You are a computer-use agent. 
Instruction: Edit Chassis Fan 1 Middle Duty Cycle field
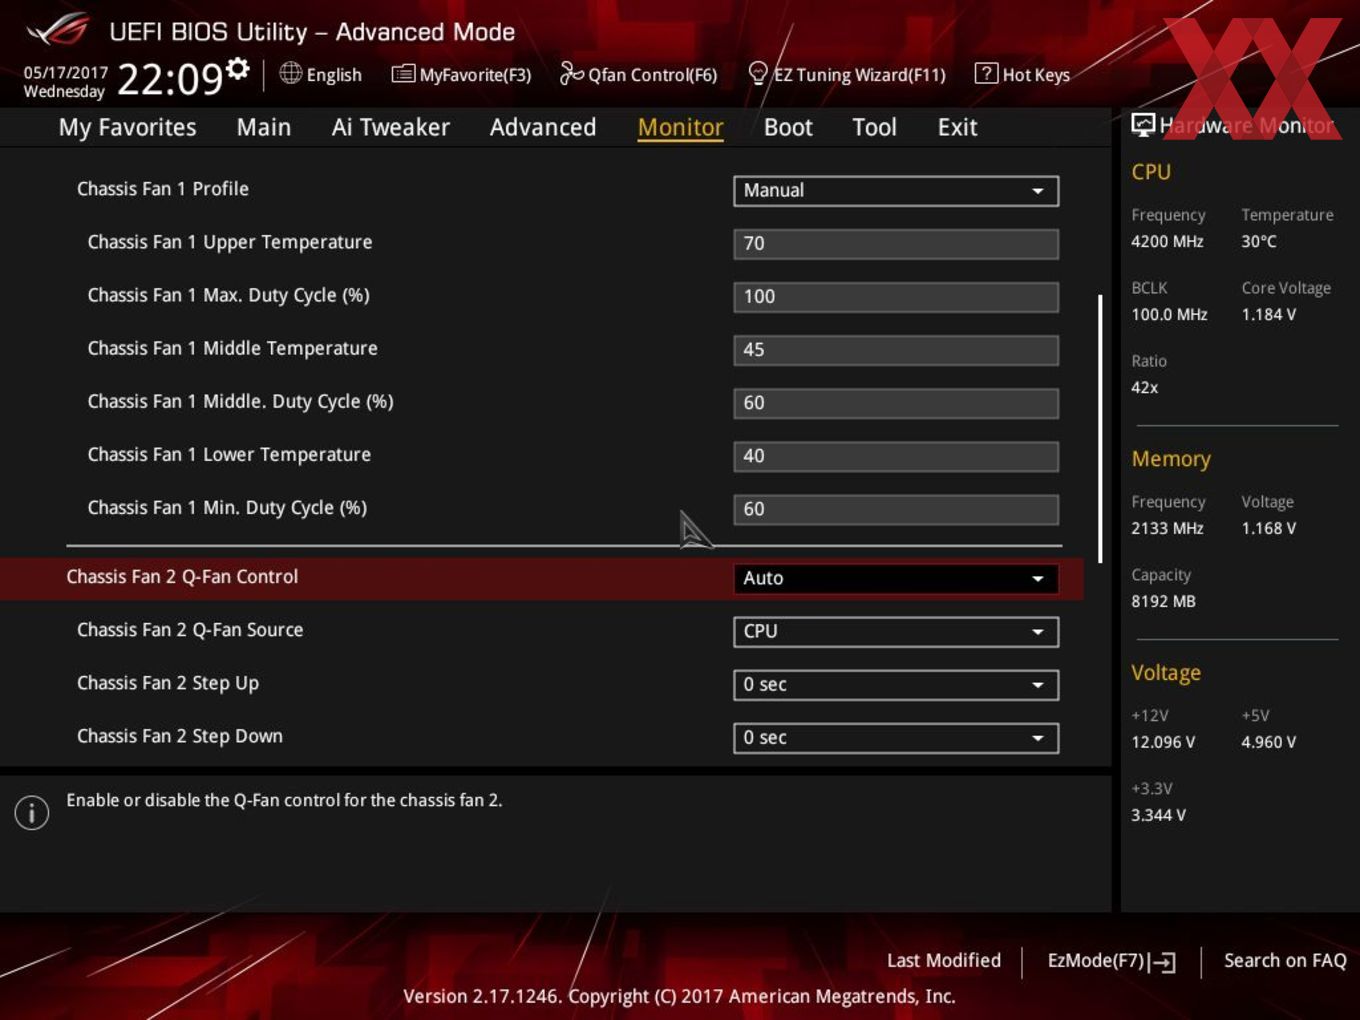[x=896, y=402]
